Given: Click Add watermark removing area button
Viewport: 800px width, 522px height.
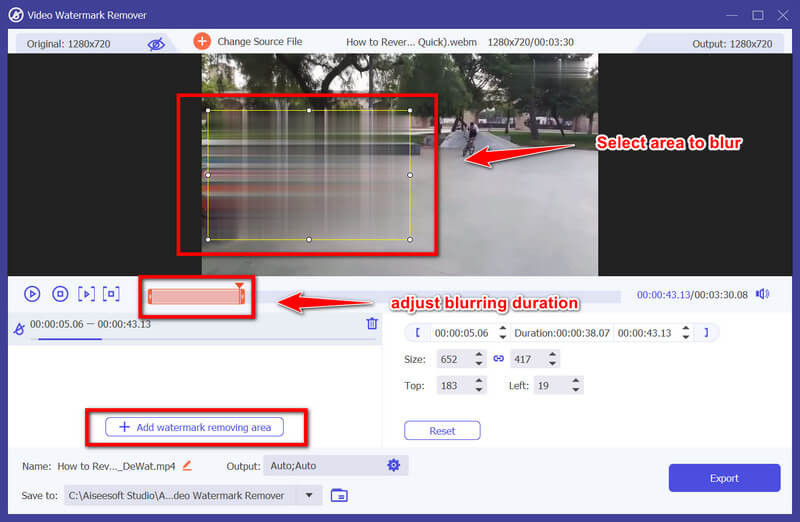Looking at the screenshot, I should 194,427.
